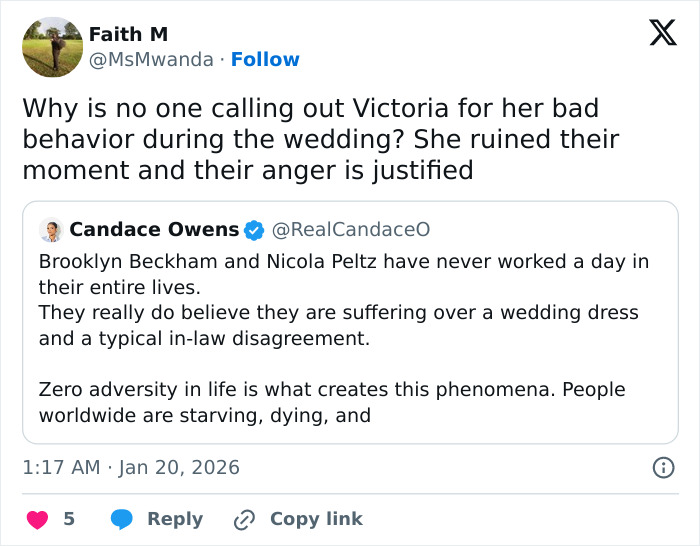The width and height of the screenshot is (700, 546).
Task: Click the Reply text label
Action: click(175, 519)
